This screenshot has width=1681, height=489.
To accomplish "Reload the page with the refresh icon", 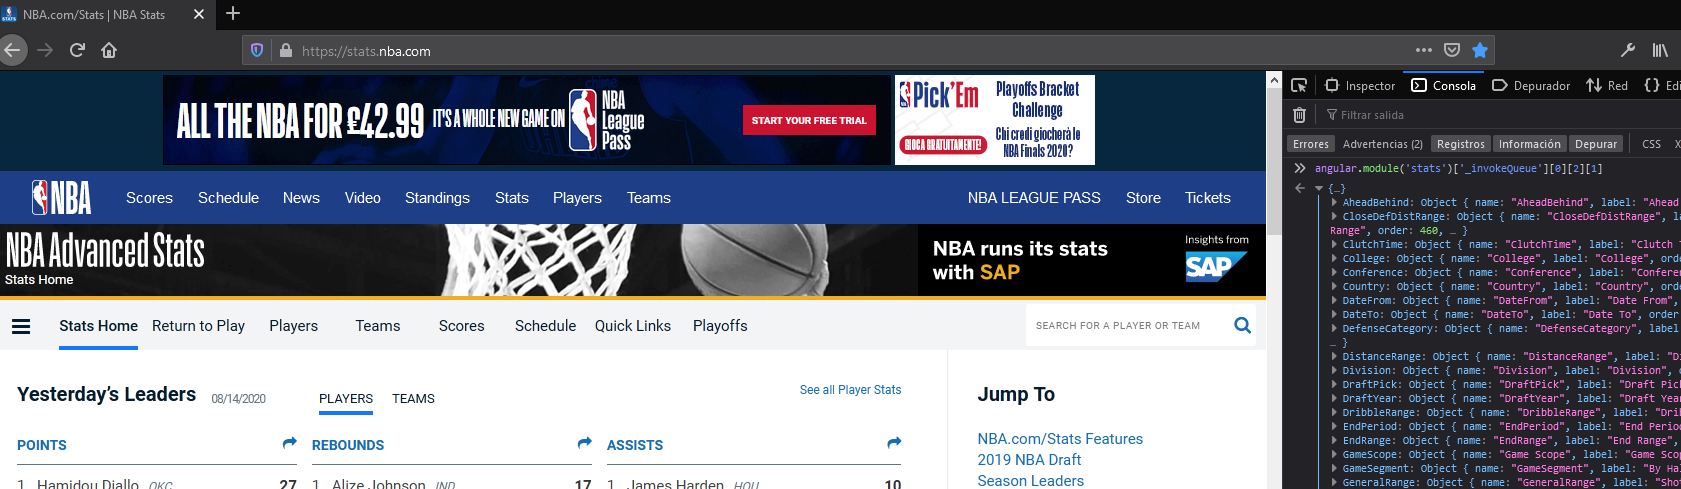I will 77,50.
